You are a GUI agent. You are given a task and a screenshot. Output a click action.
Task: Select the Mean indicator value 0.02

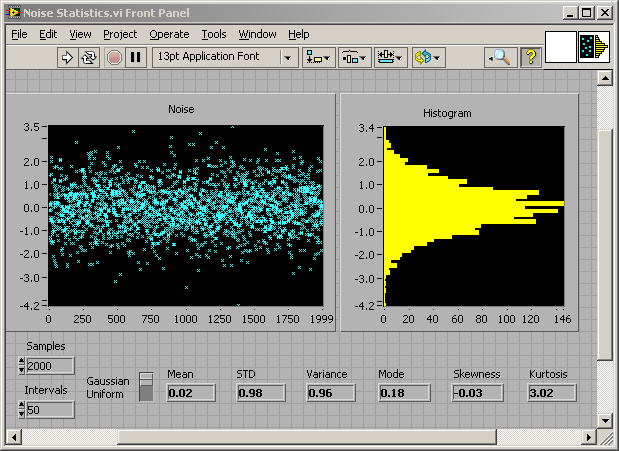point(191,393)
